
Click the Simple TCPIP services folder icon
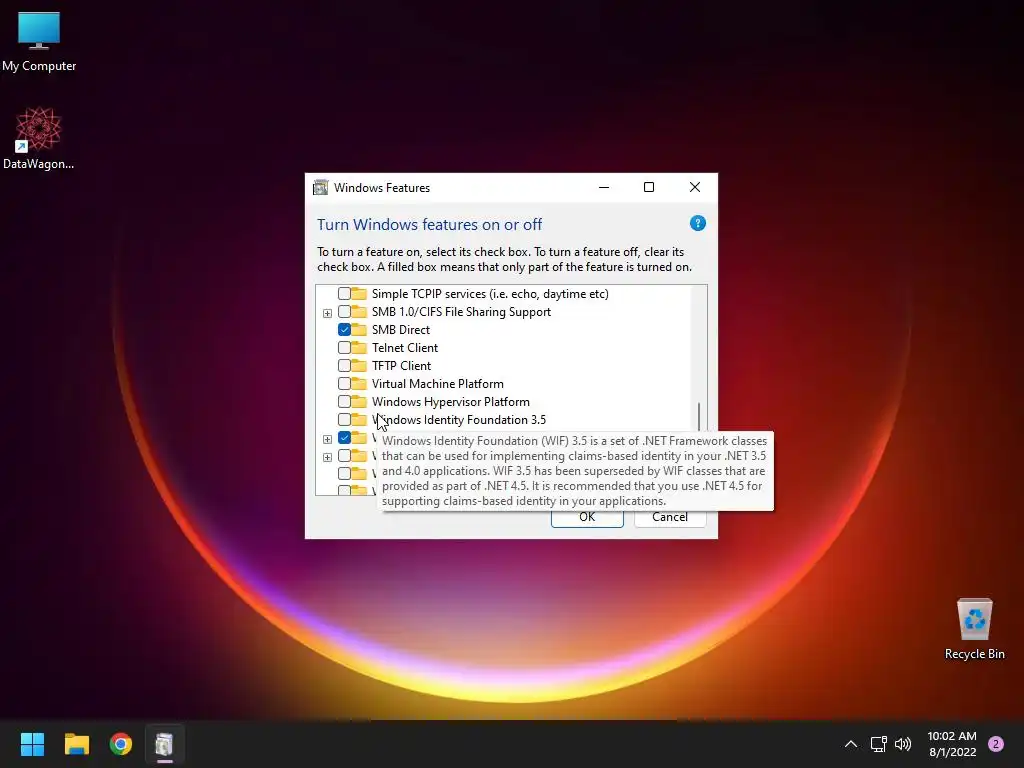pos(359,293)
